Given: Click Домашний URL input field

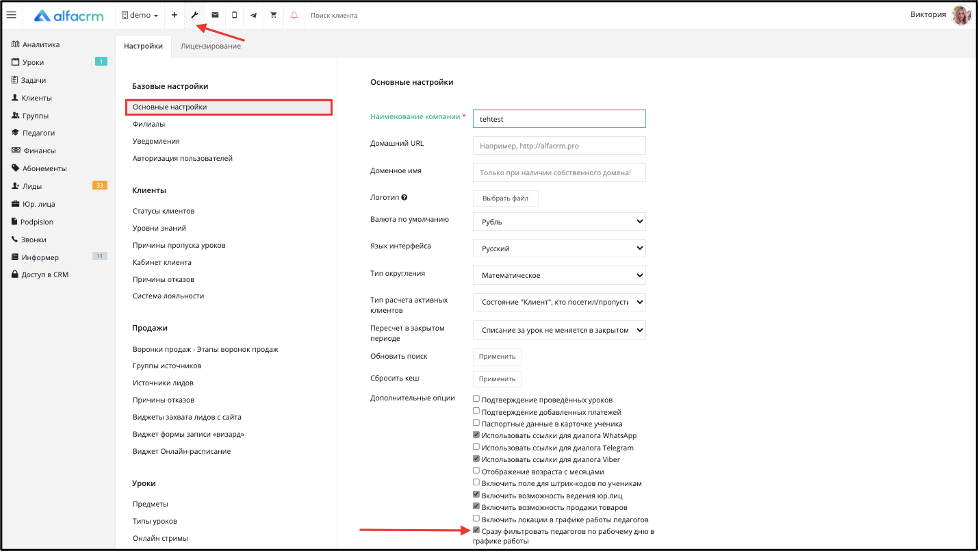Looking at the screenshot, I should pyautogui.click(x=559, y=145).
